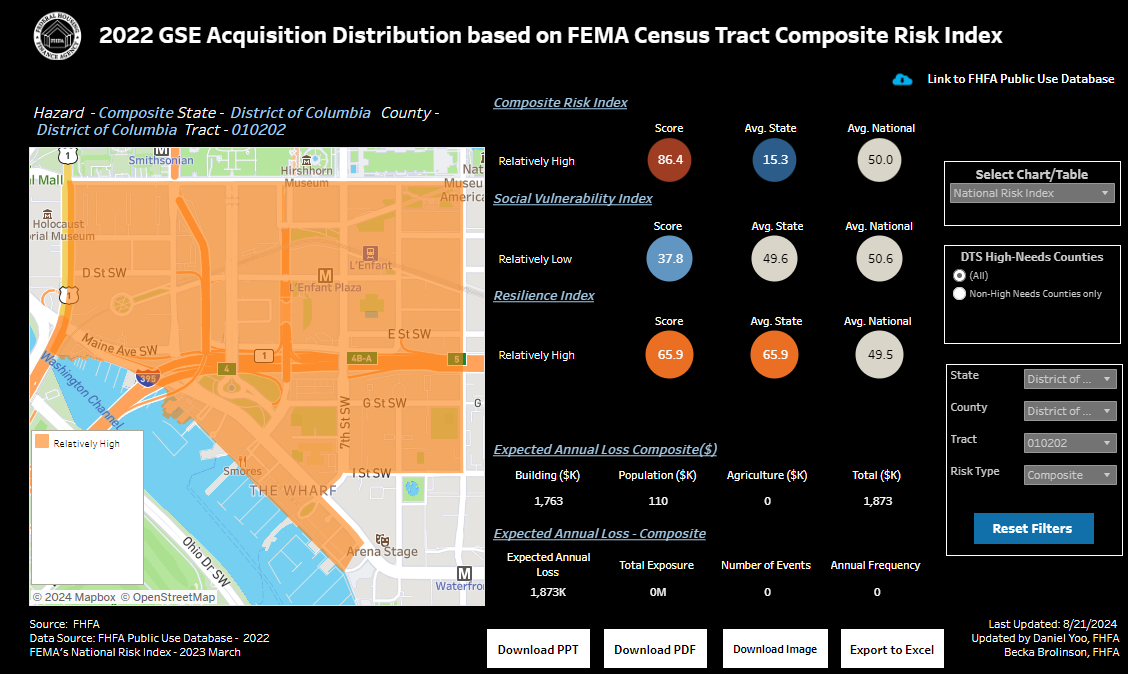
Task: Click the OpenStreetMap attribution text
Action: (x=168, y=597)
